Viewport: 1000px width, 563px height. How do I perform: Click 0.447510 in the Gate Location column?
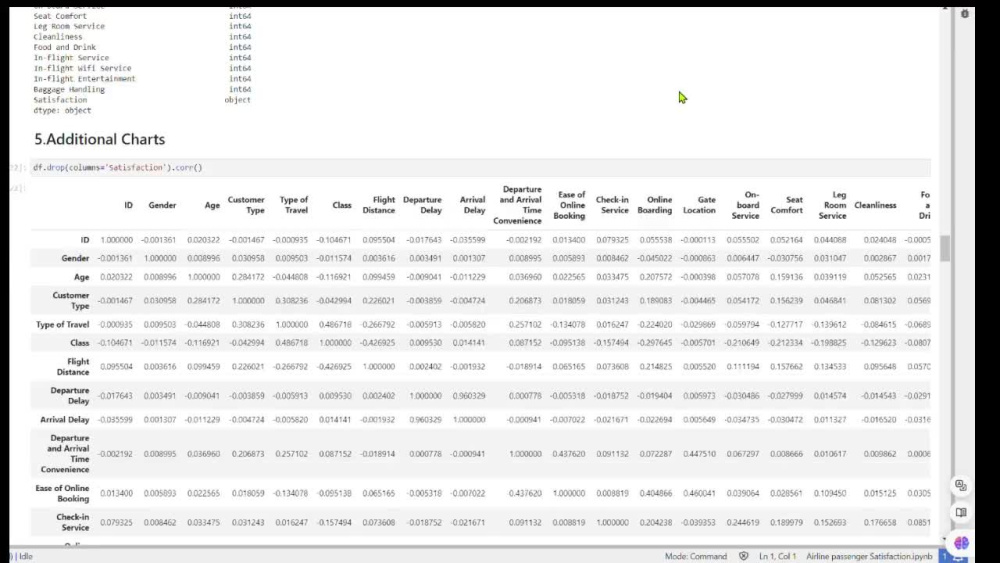pos(699,454)
